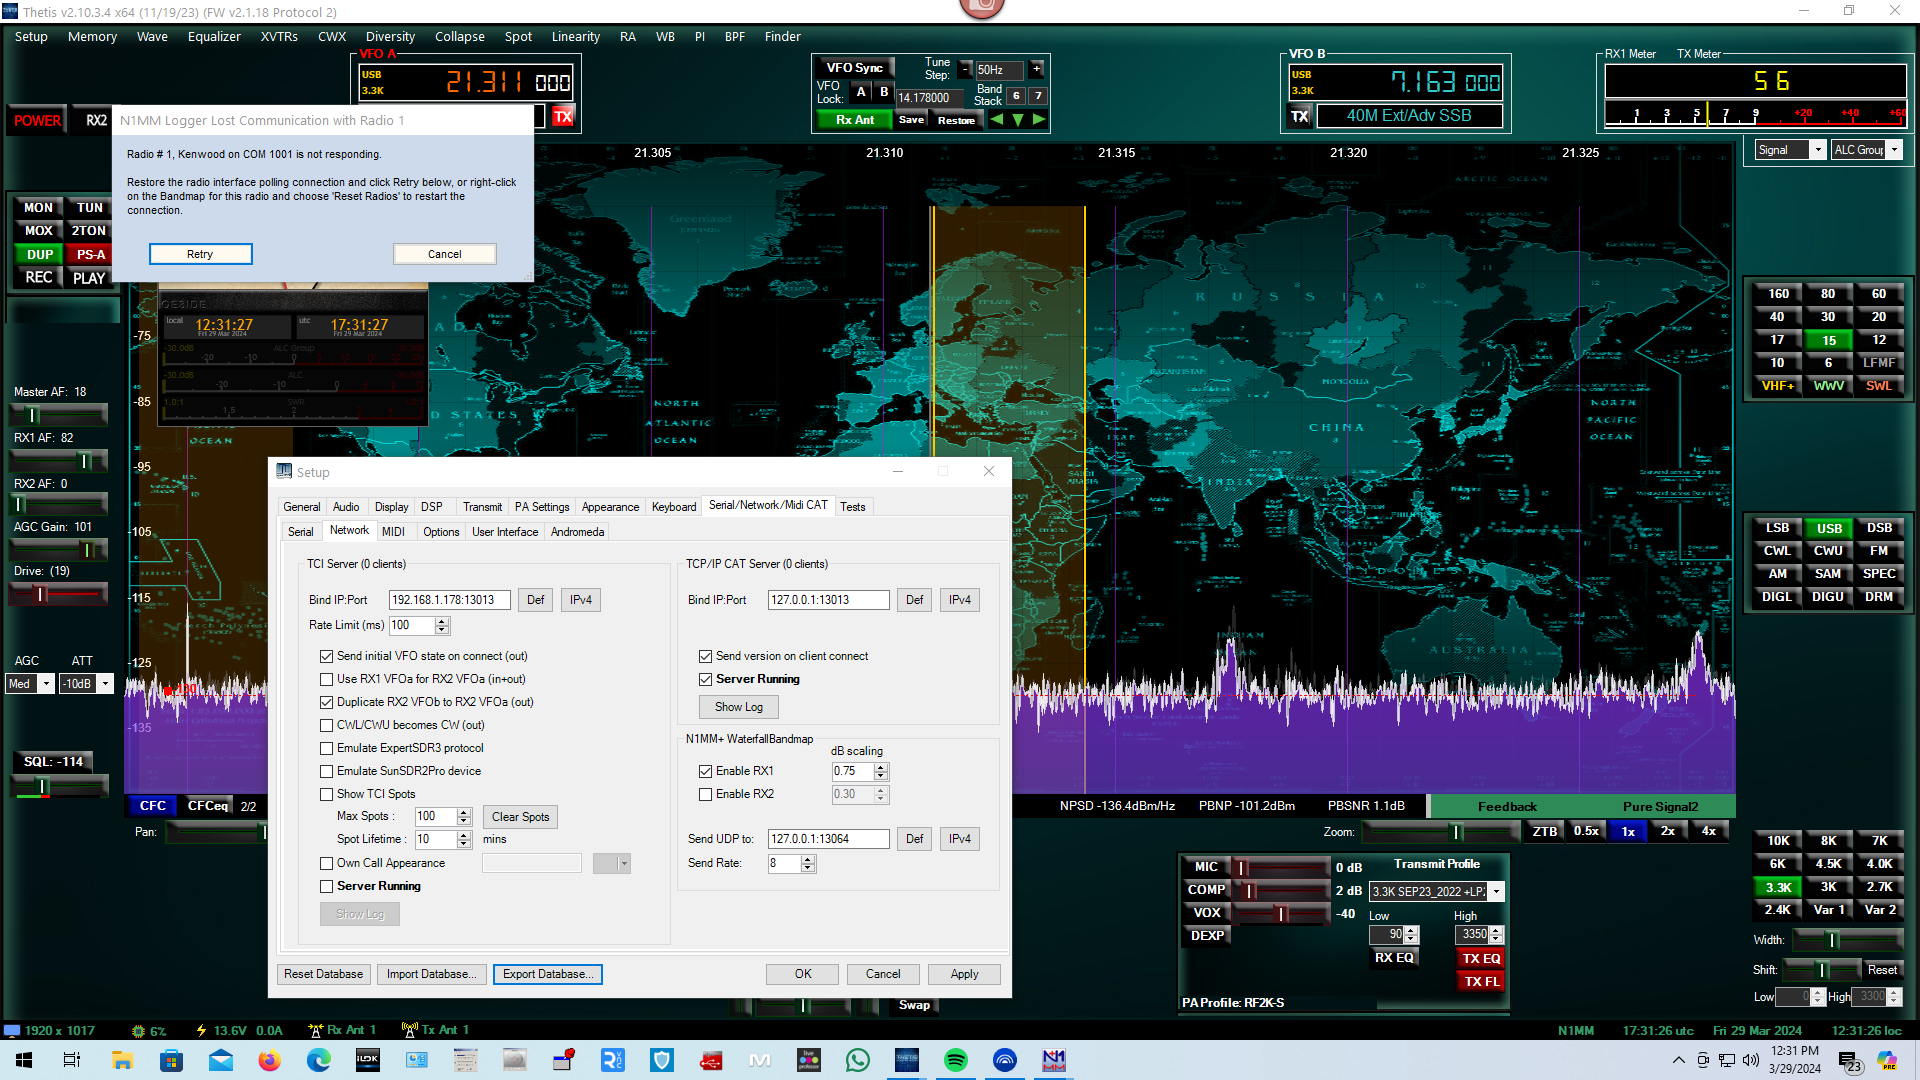Image resolution: width=1920 pixels, height=1080 pixels.
Task: Switch to the Serial sub-tab
Action: click(300, 532)
